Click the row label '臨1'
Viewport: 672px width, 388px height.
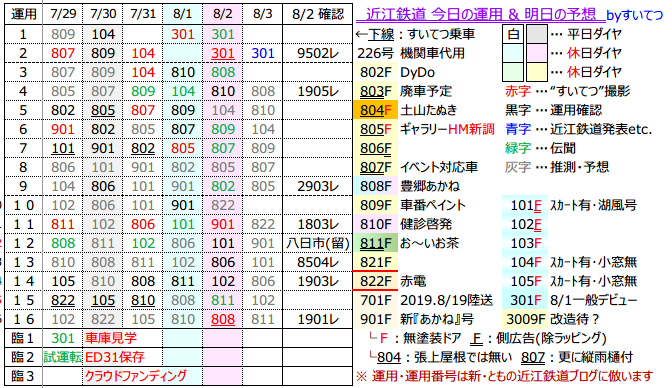(23, 338)
